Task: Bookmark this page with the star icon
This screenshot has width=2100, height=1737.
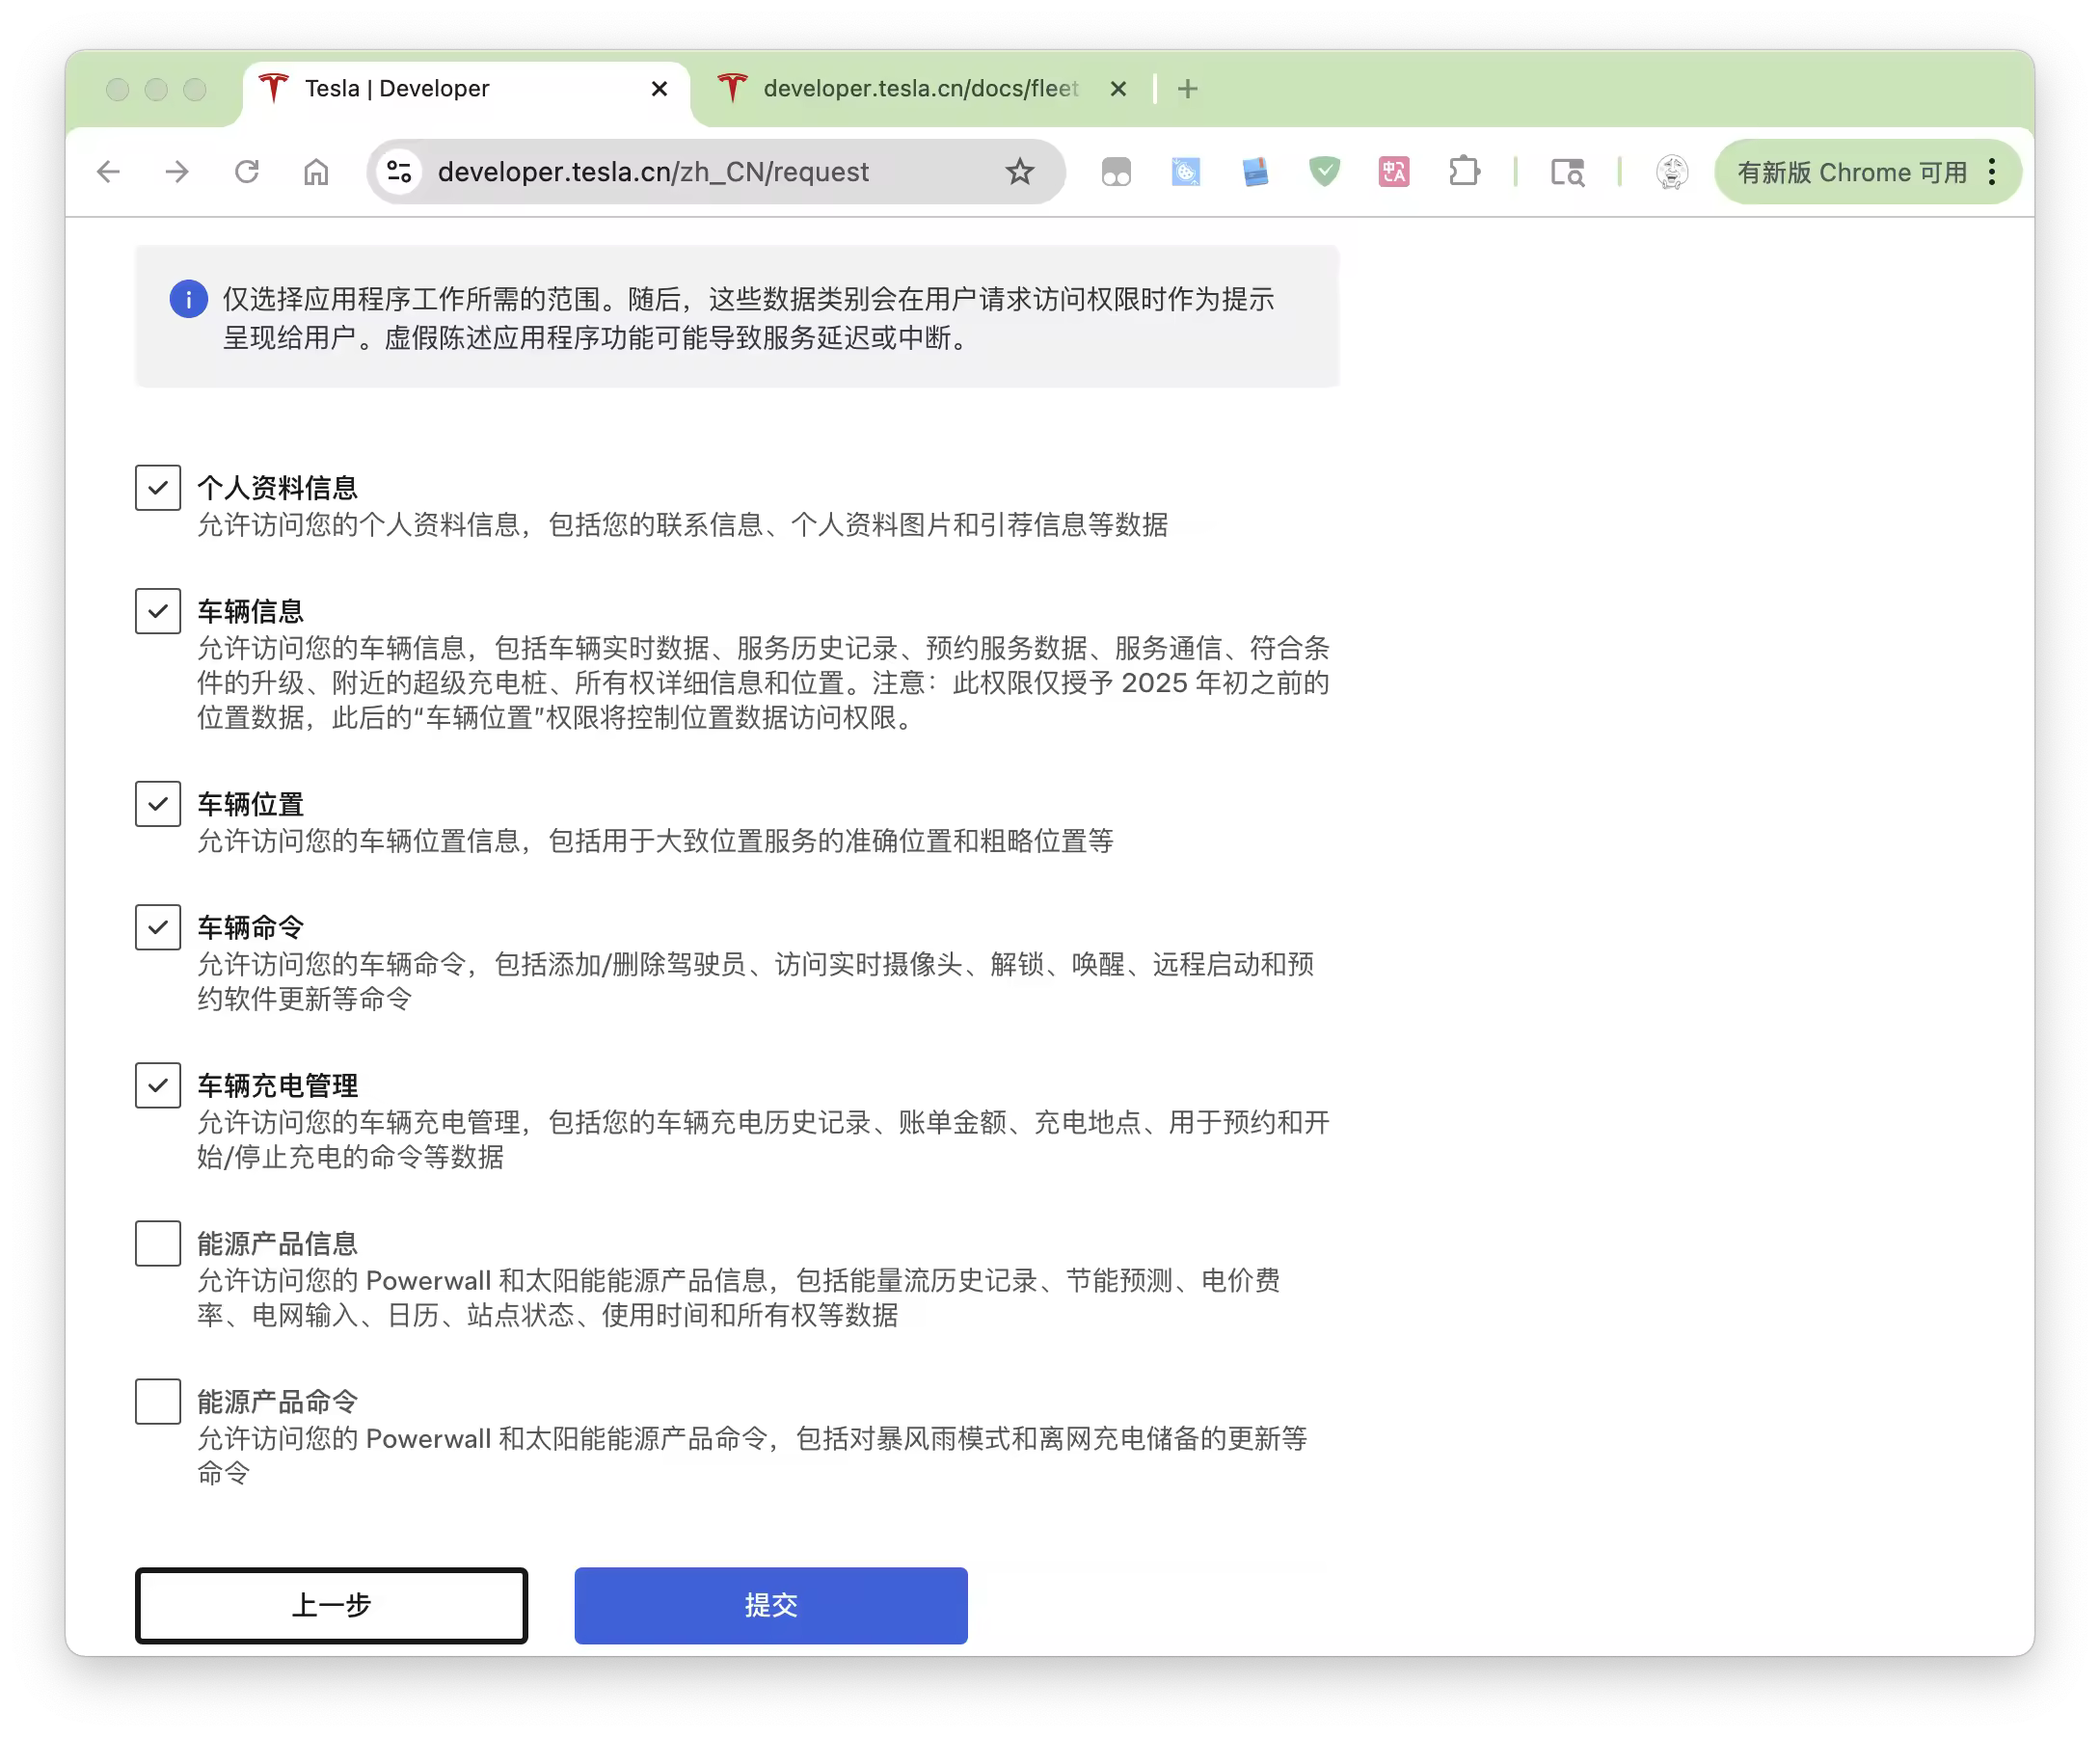Action: 1019,172
